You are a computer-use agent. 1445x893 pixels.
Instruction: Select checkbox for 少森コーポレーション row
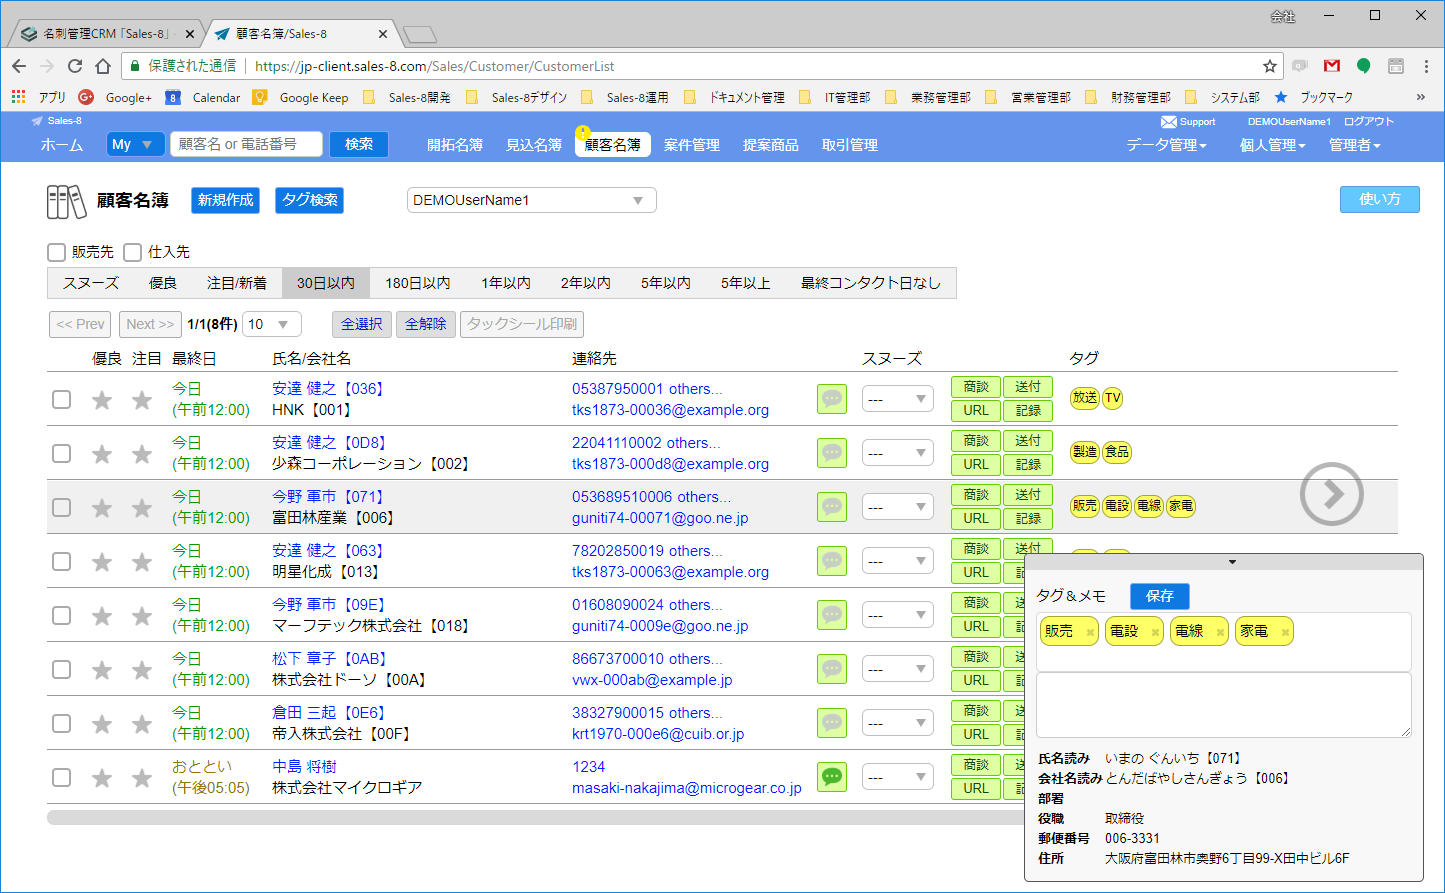tap(62, 453)
